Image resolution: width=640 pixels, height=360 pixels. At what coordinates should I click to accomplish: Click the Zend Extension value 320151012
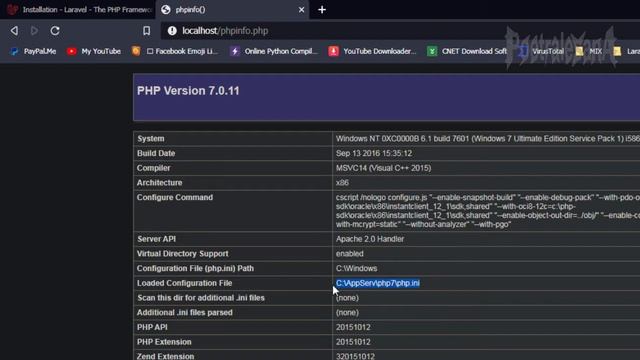coord(355,356)
